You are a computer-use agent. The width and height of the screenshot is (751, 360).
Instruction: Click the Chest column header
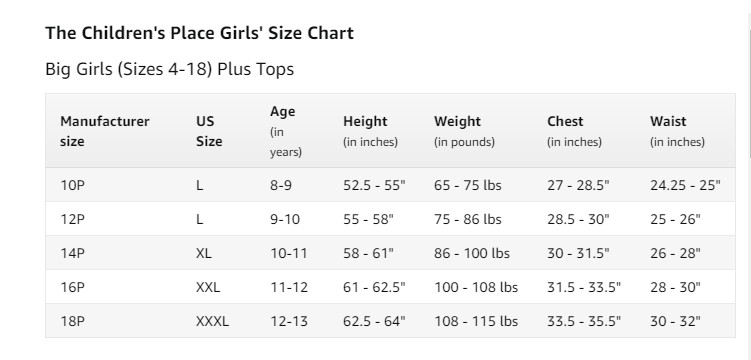click(x=574, y=131)
